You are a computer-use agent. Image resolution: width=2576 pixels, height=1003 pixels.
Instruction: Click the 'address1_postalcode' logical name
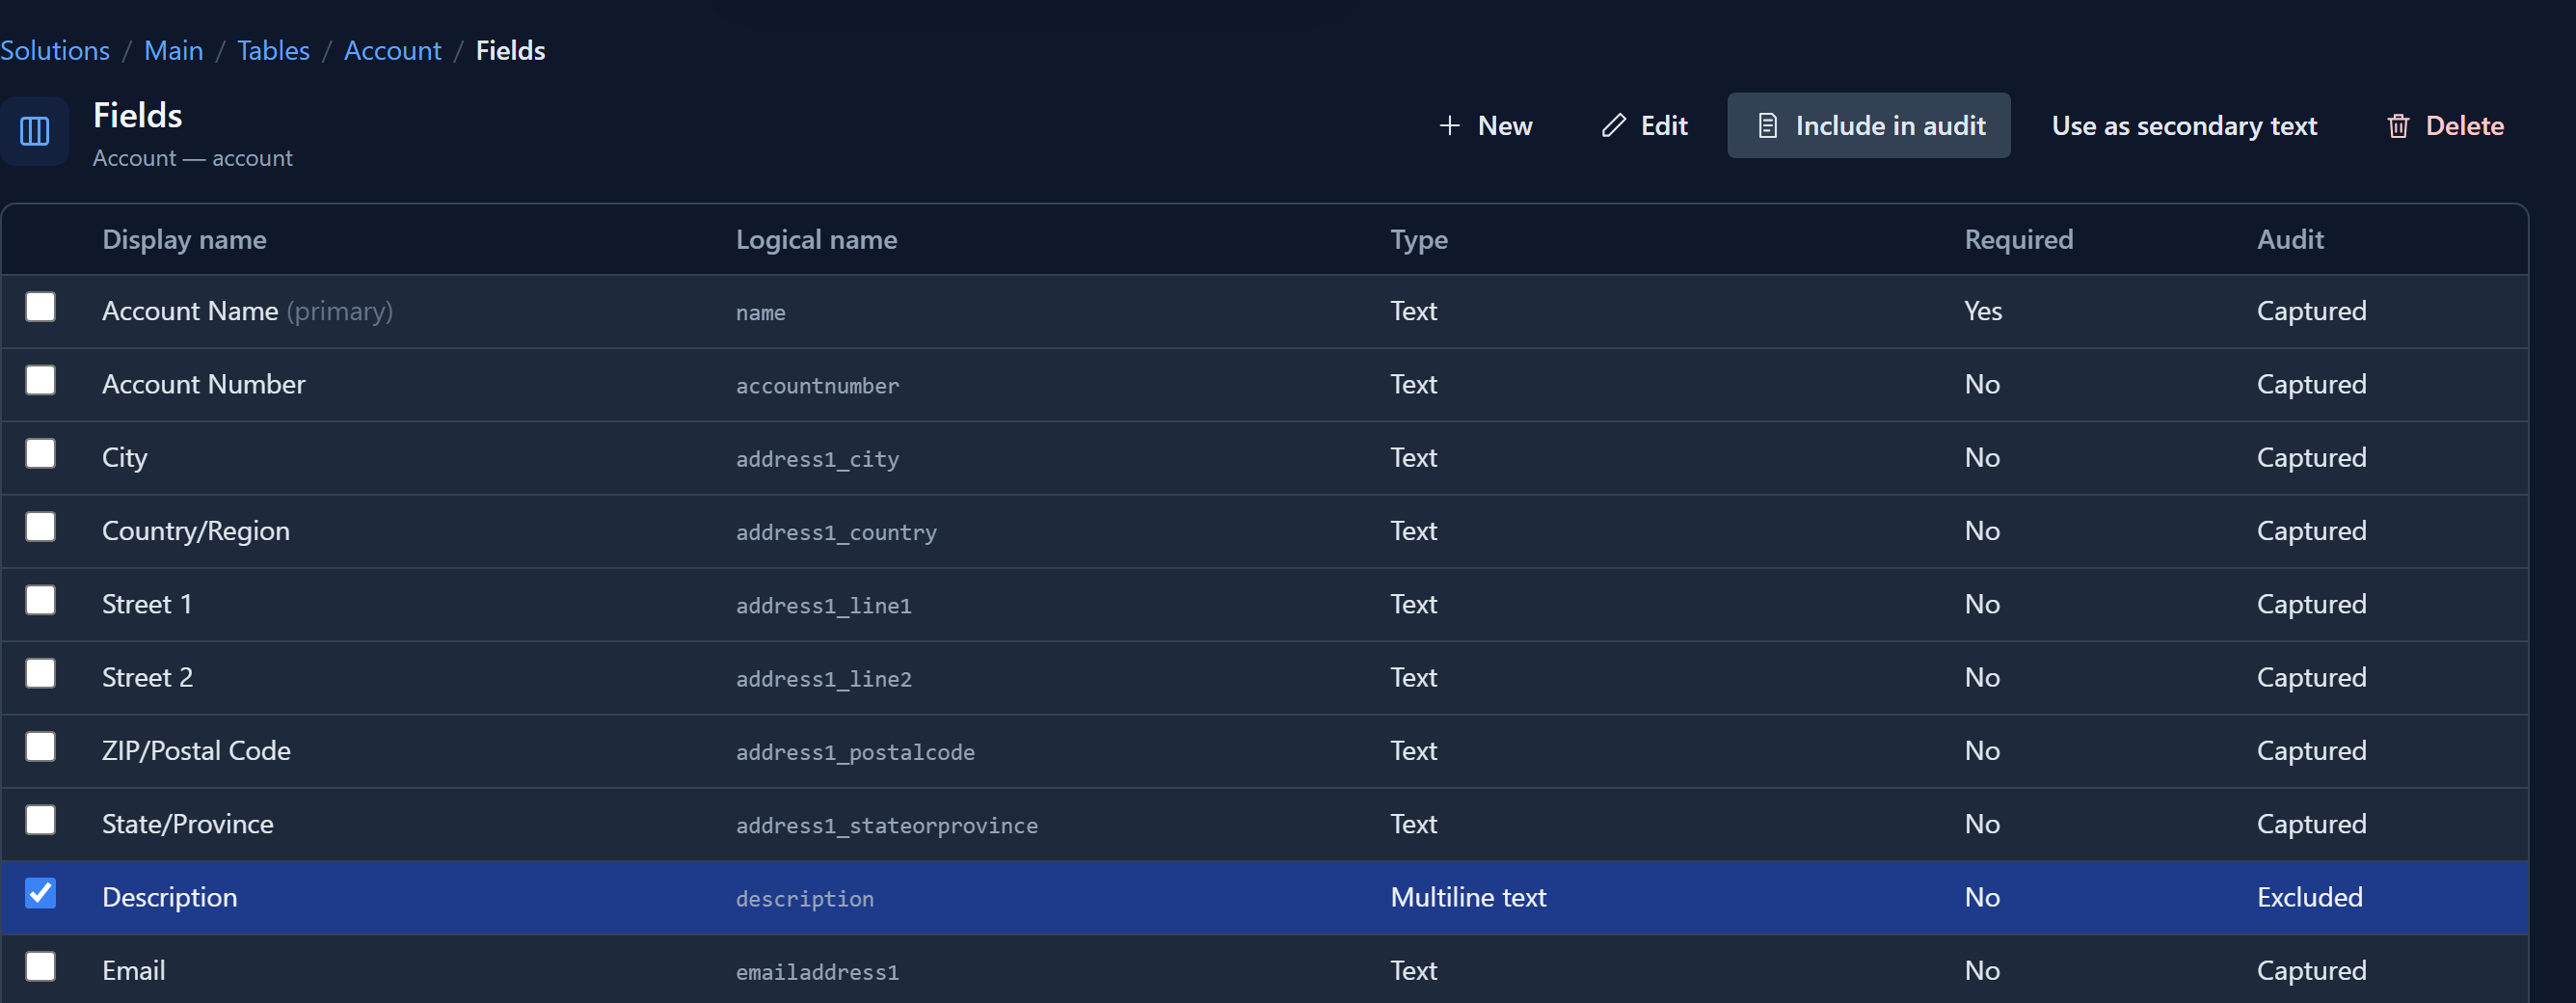coord(855,752)
